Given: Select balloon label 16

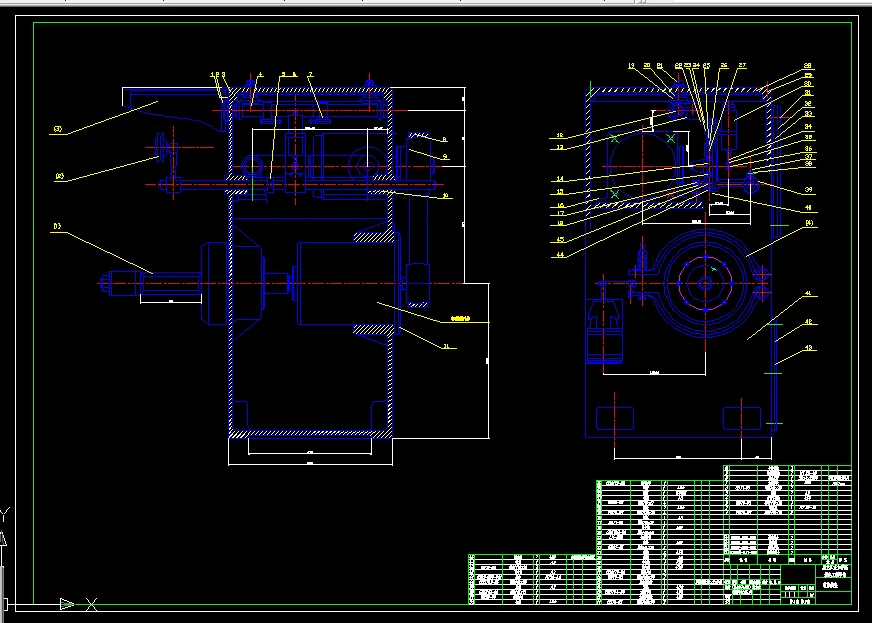Looking at the screenshot, I should (560, 205).
